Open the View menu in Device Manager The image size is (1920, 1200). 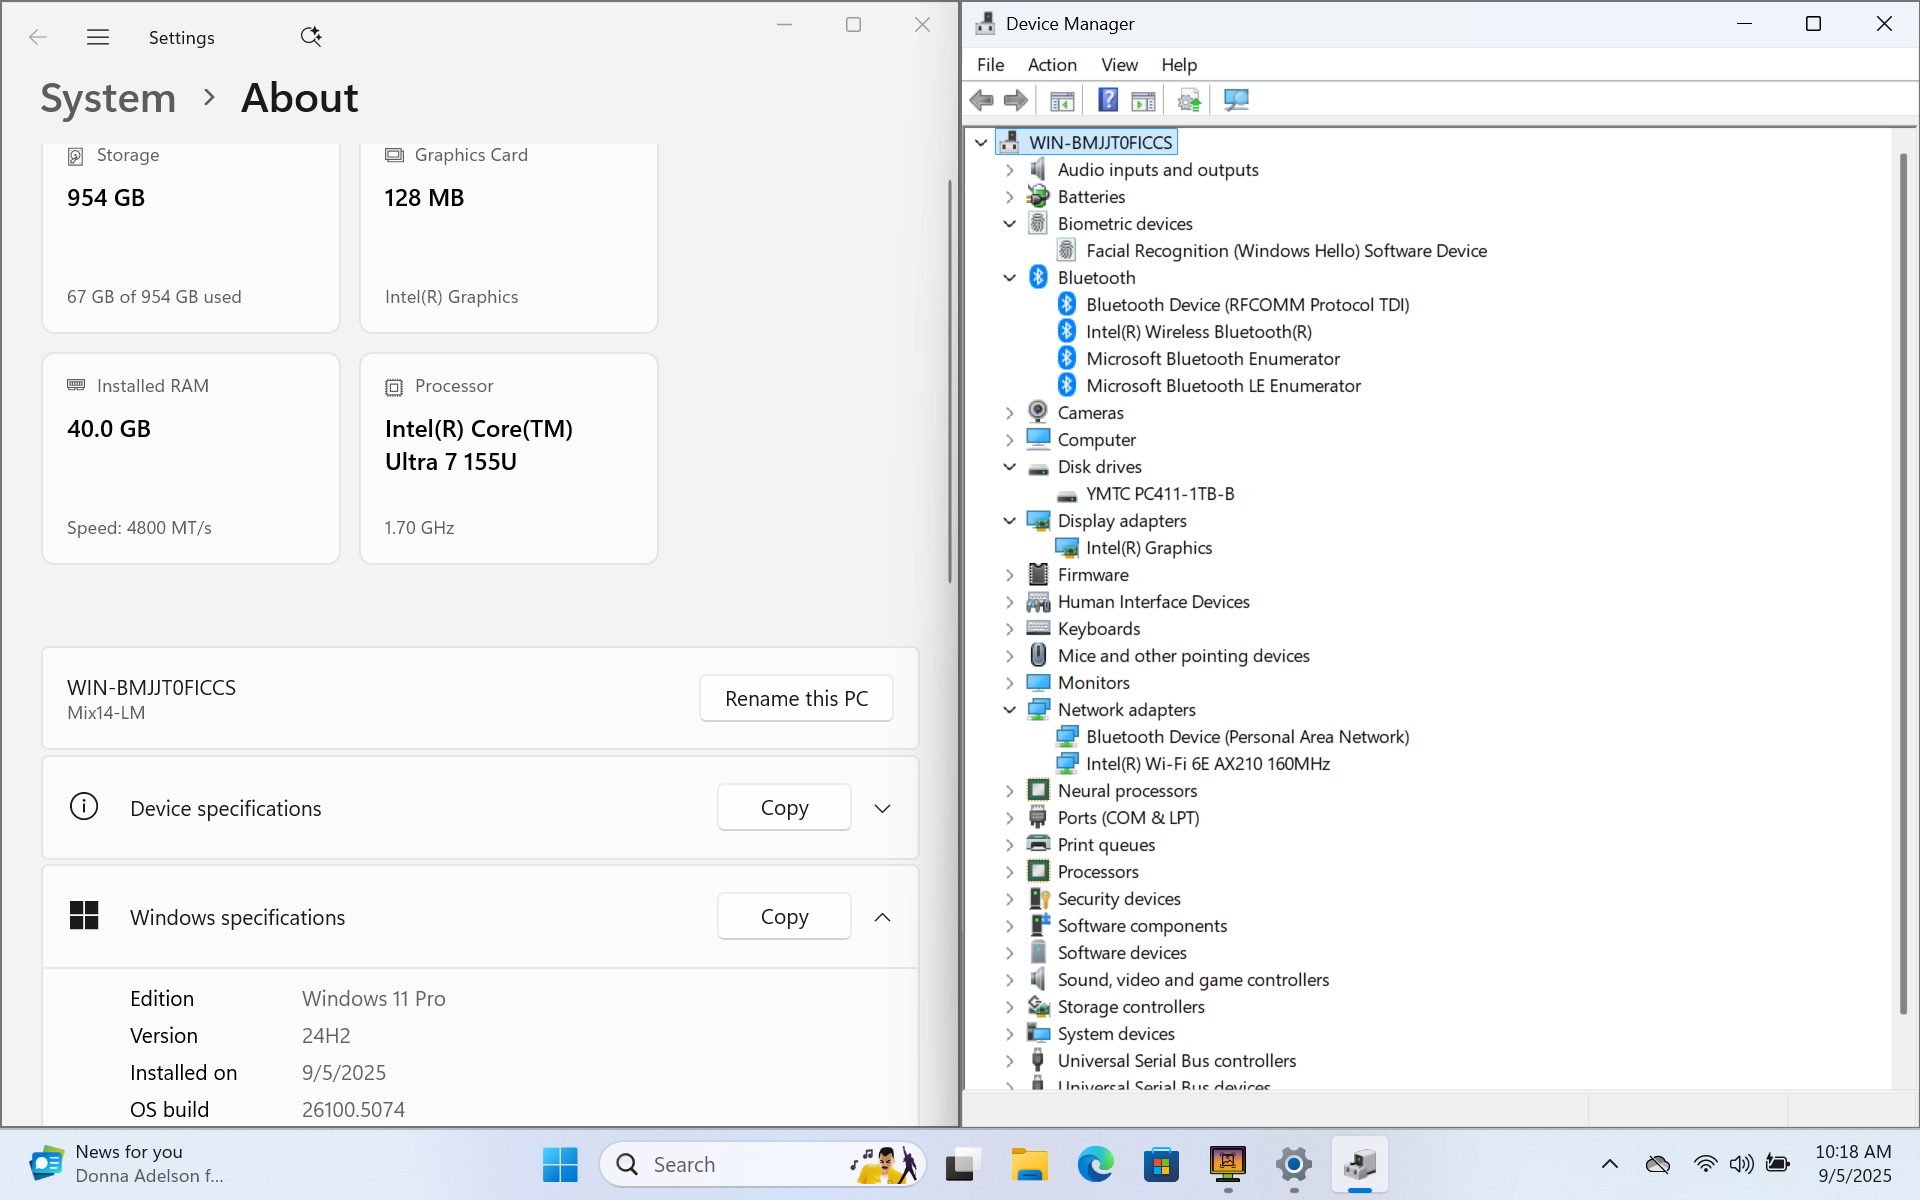pos(1119,65)
